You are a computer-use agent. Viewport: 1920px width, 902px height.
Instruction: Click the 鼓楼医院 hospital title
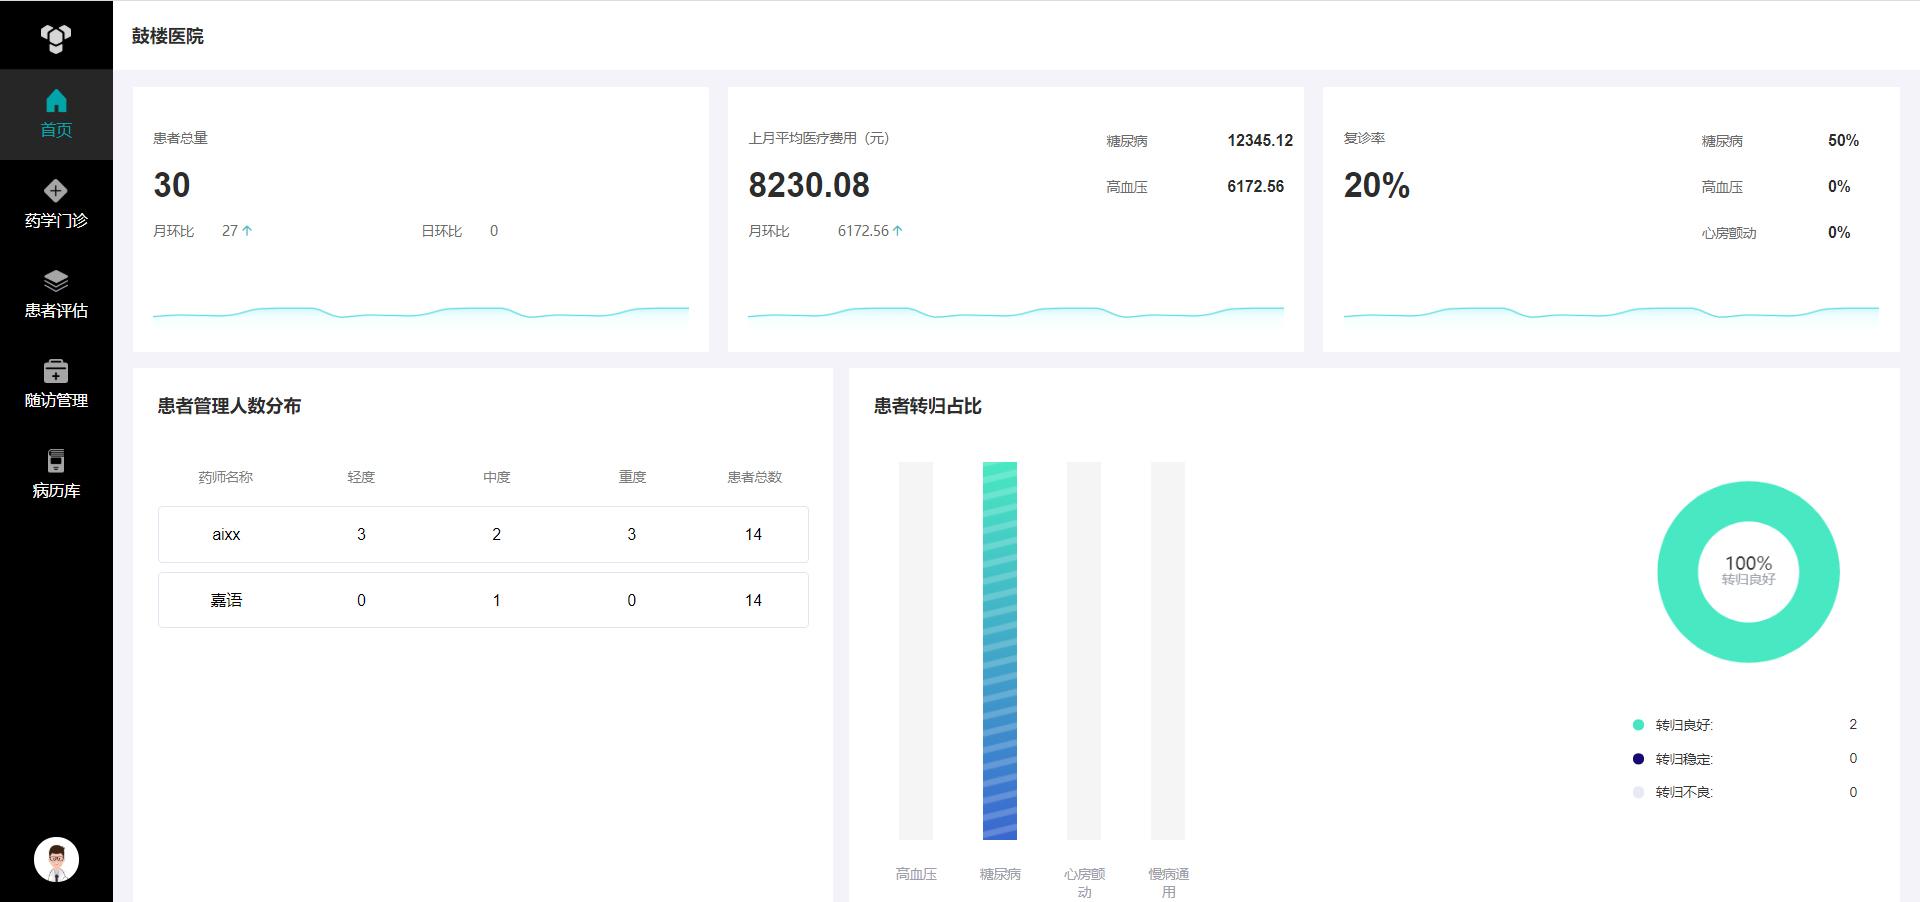coord(168,36)
